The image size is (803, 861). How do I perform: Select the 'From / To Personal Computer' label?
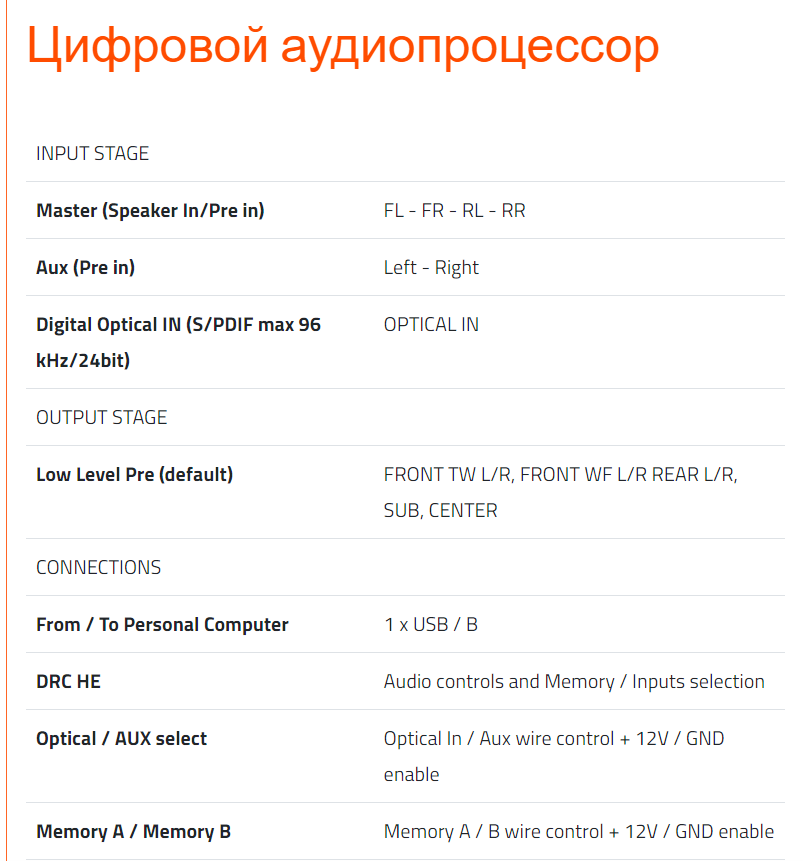(162, 624)
